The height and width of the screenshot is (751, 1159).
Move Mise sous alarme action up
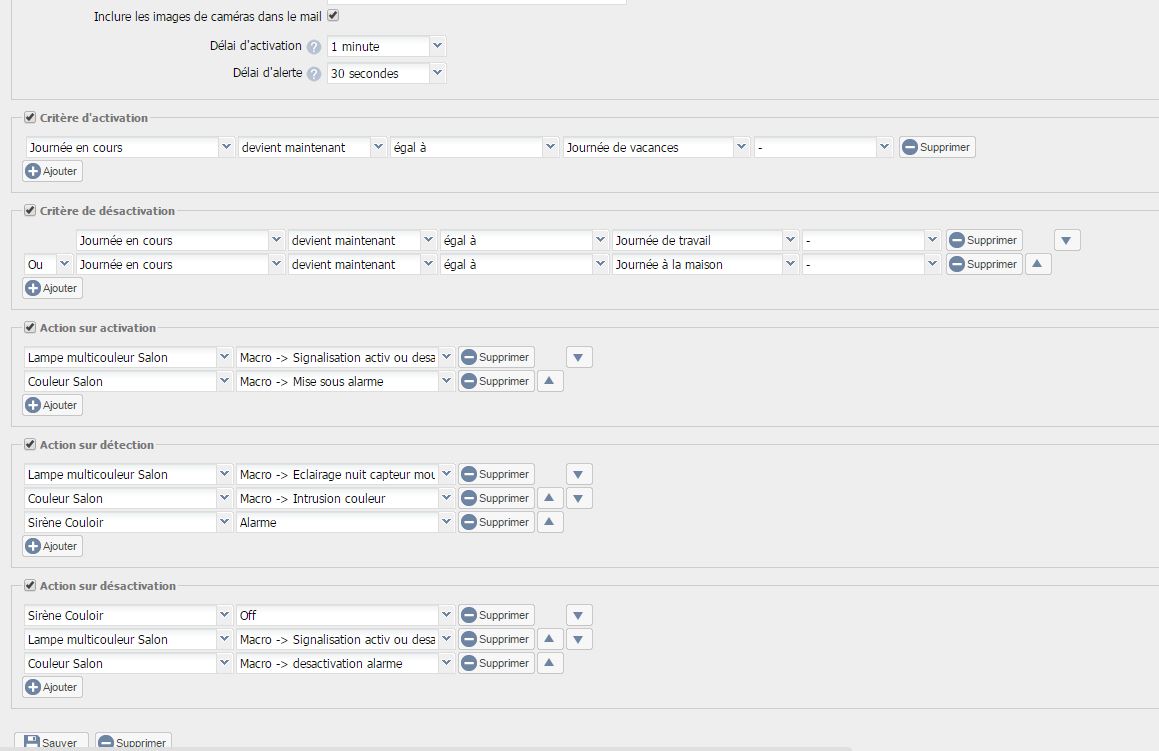point(550,381)
